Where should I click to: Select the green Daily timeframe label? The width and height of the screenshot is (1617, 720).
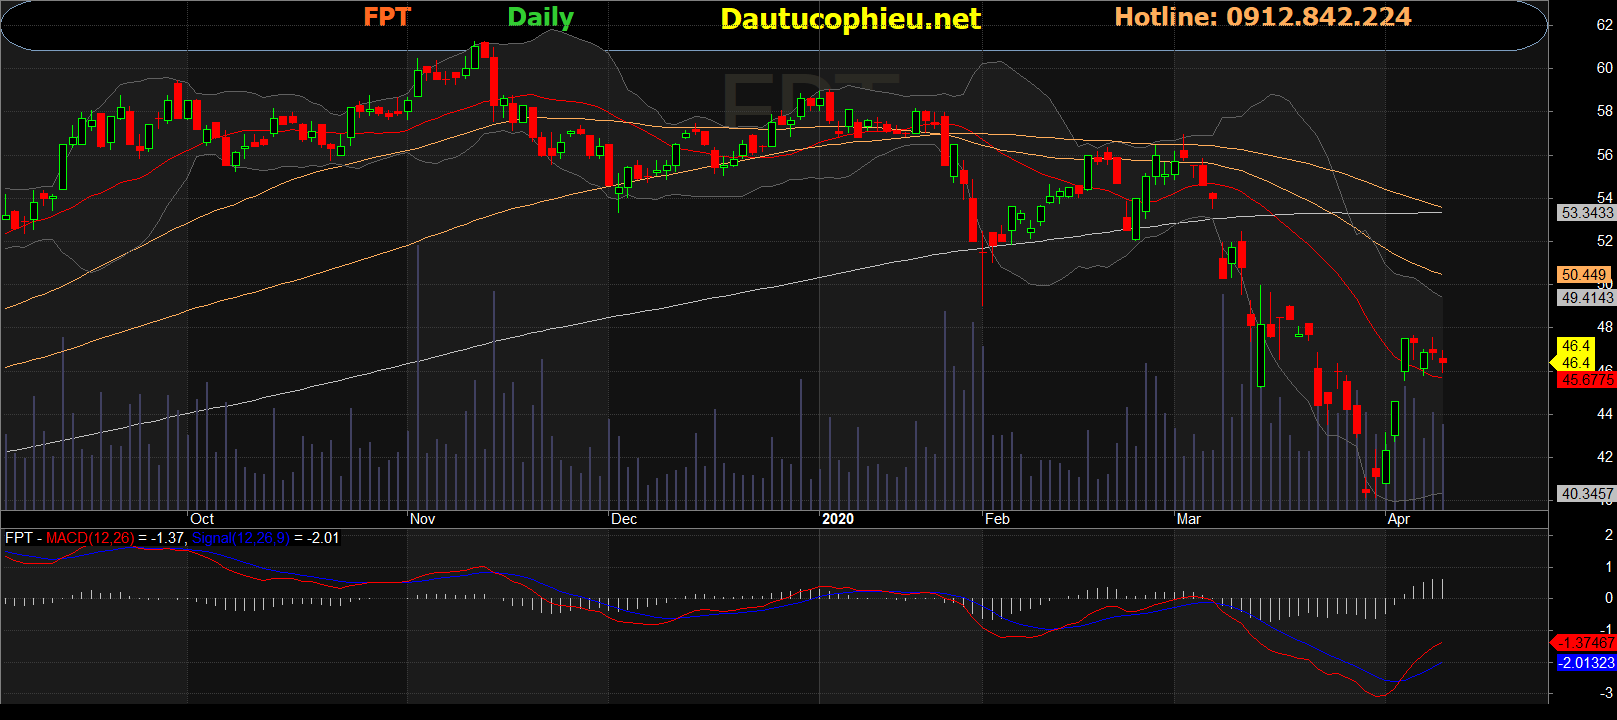pos(540,17)
